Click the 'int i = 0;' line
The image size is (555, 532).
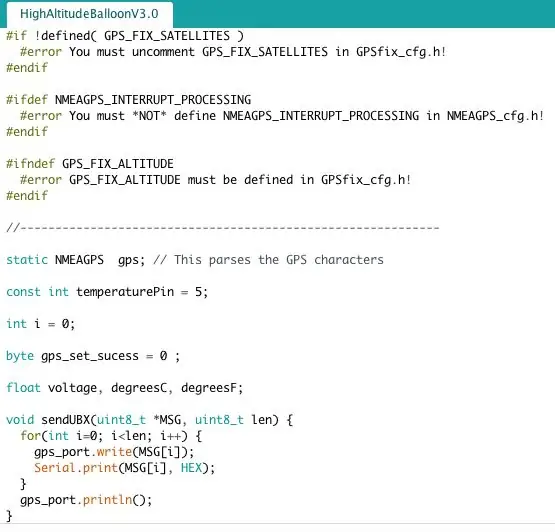point(40,324)
